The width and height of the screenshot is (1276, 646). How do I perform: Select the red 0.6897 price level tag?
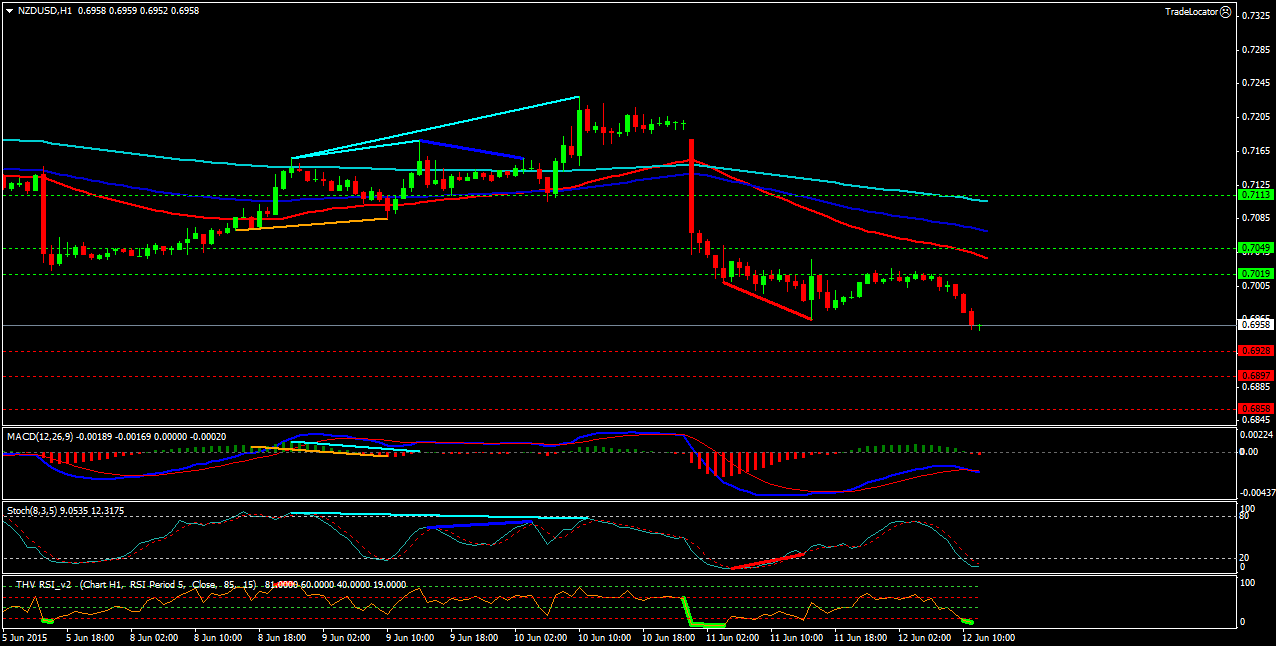tap(1254, 377)
